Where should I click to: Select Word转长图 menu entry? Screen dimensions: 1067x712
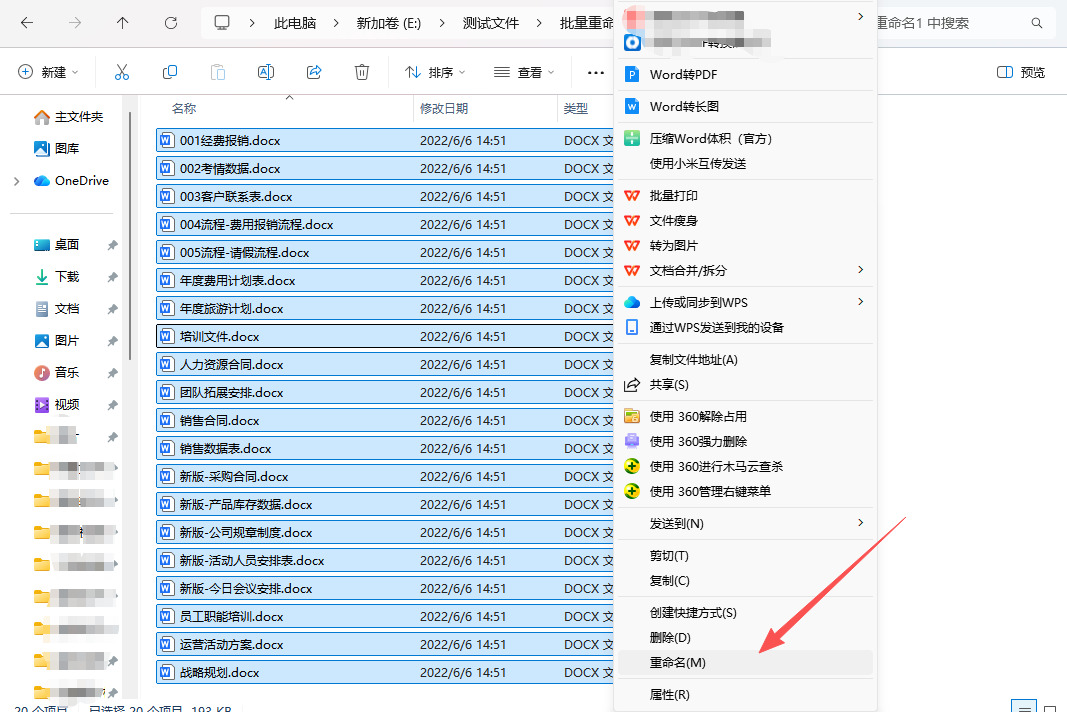click(745, 106)
